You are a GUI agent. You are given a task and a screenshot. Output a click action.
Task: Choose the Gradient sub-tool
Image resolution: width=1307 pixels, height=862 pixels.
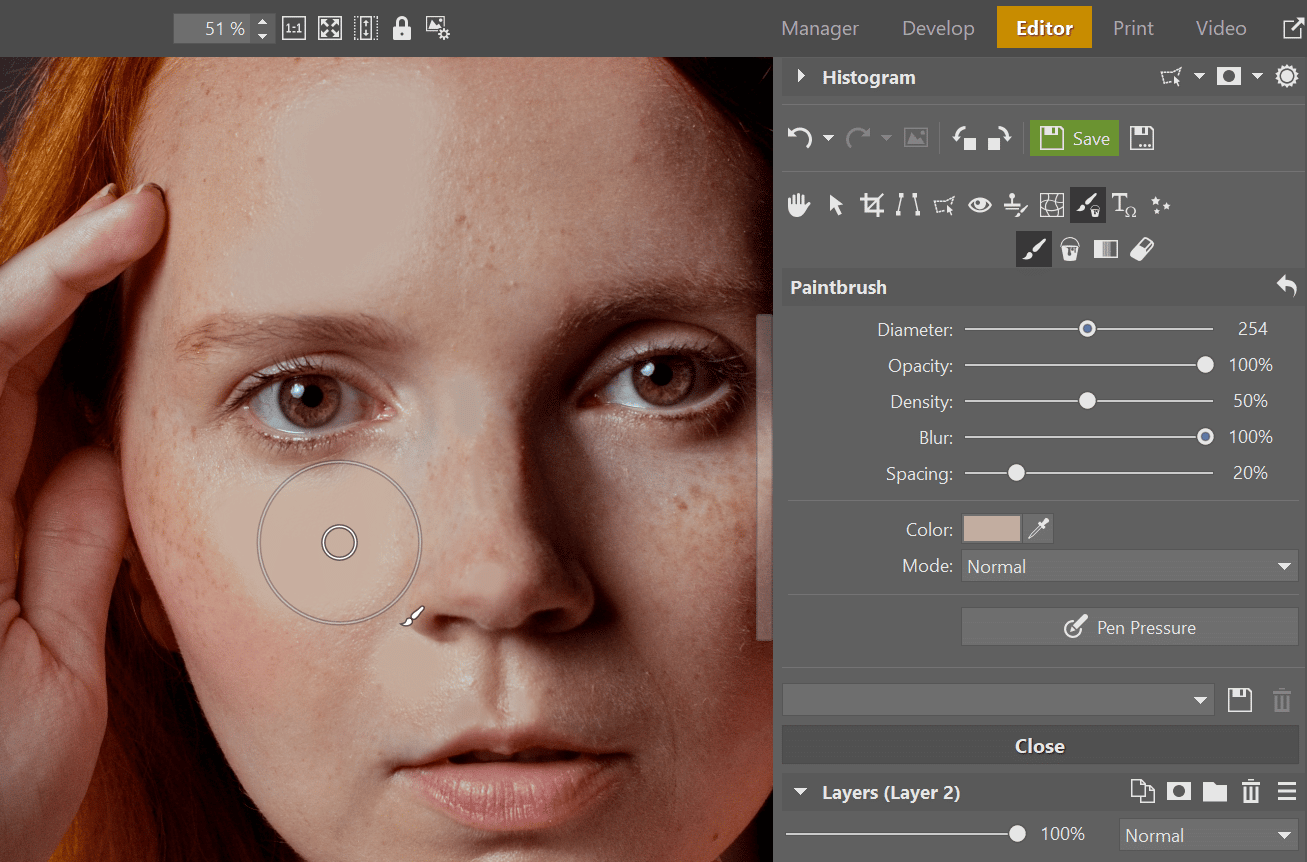(x=1105, y=249)
